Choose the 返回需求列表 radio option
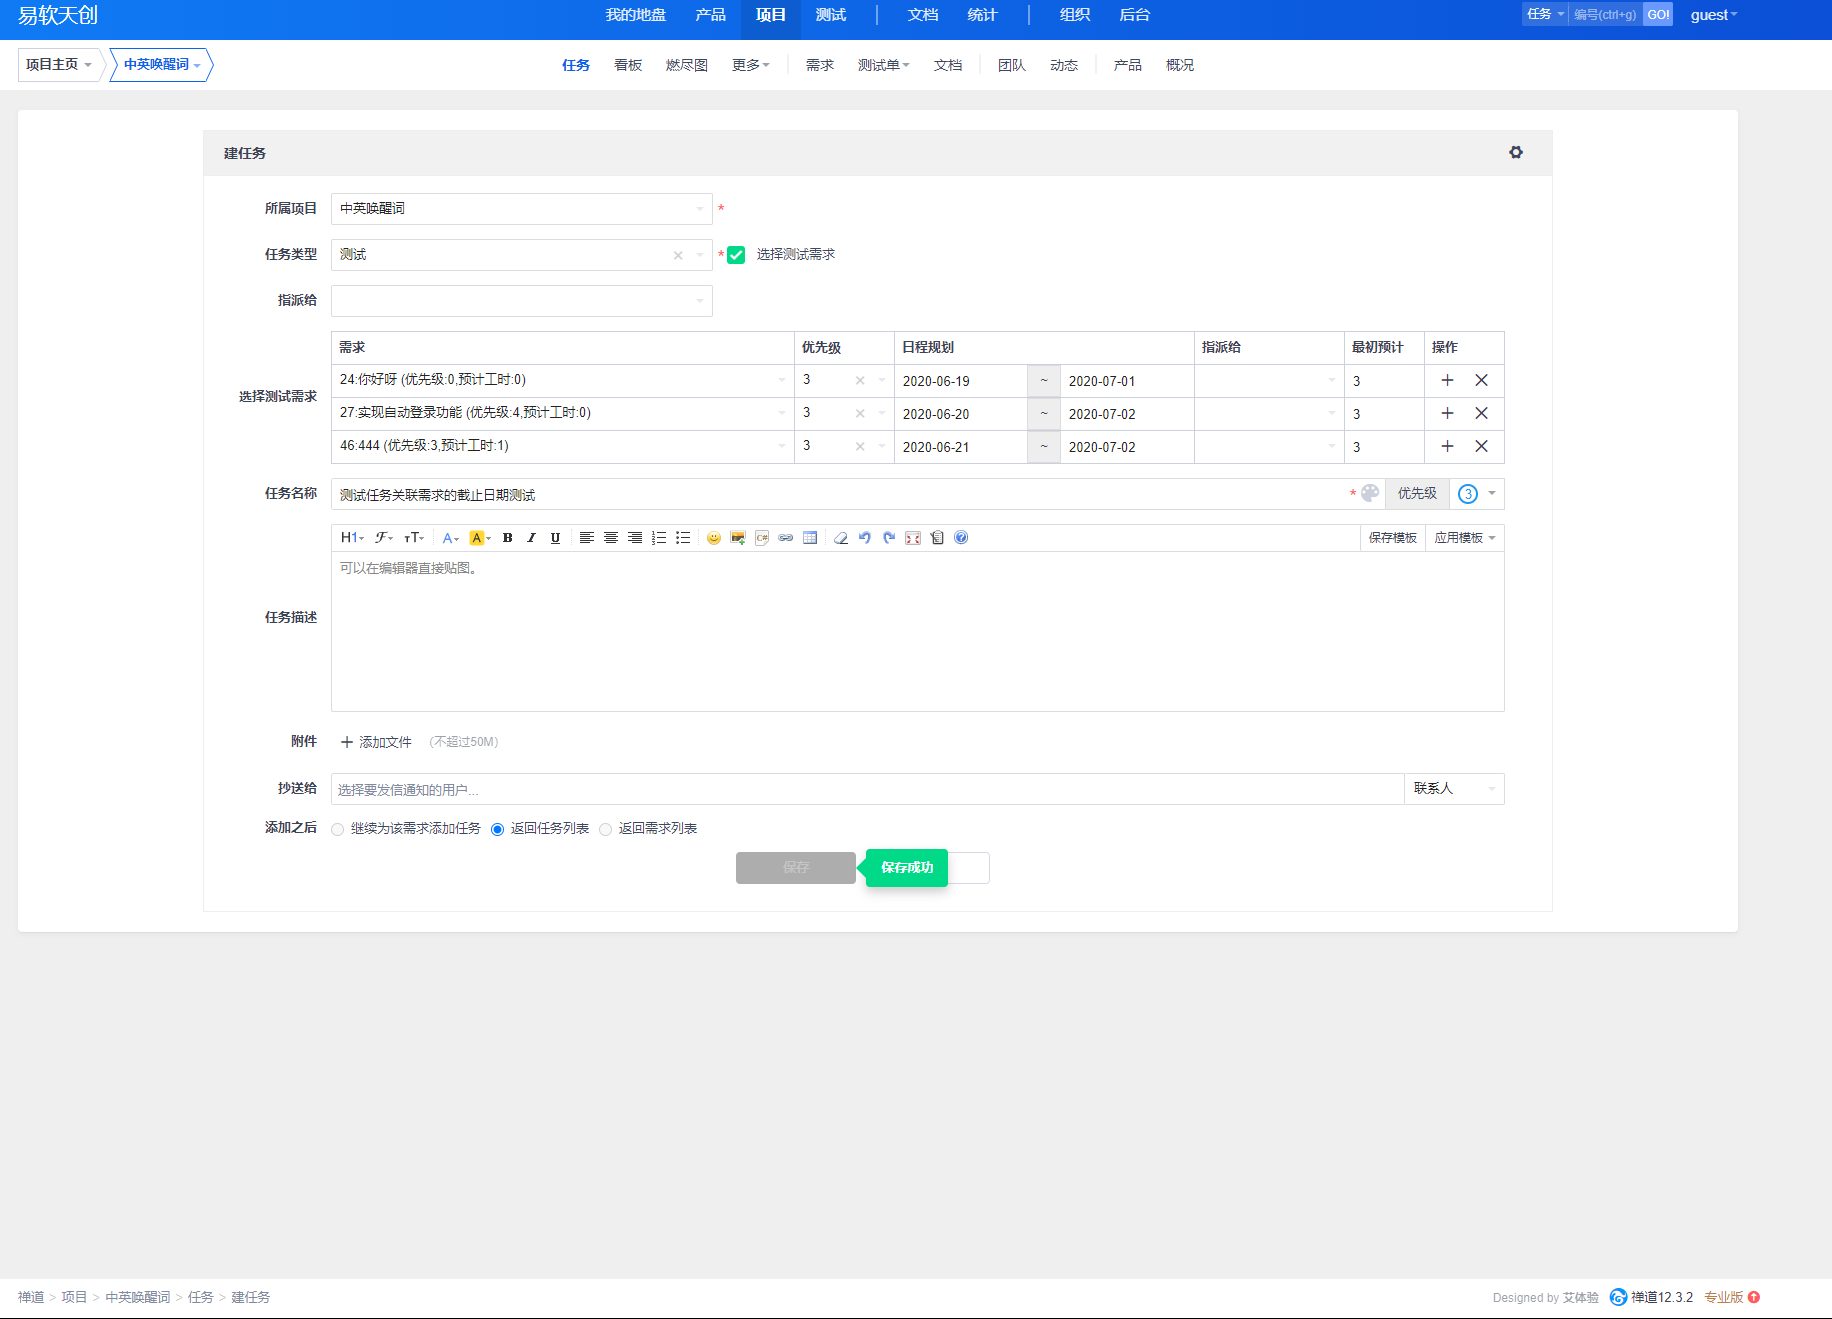This screenshot has width=1832, height=1319. (606, 829)
